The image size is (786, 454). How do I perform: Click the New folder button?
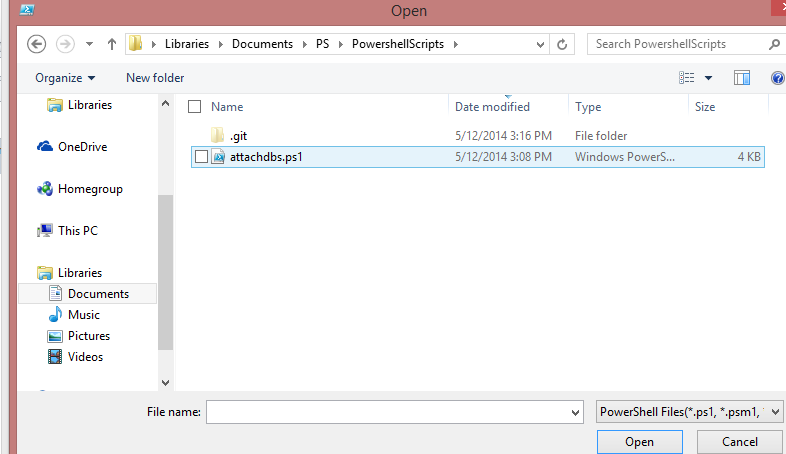click(155, 78)
